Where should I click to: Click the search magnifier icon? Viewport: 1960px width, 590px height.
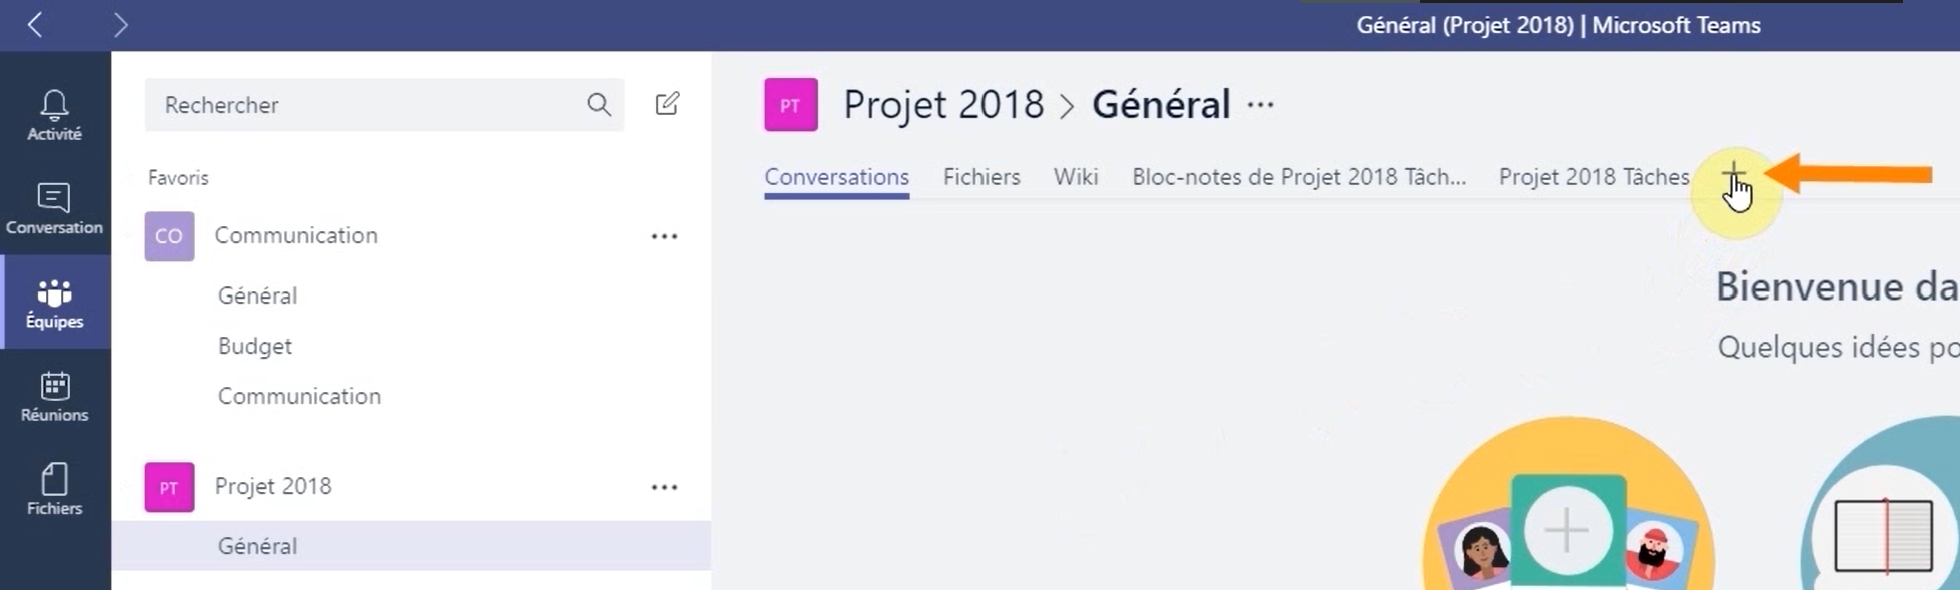tap(599, 104)
